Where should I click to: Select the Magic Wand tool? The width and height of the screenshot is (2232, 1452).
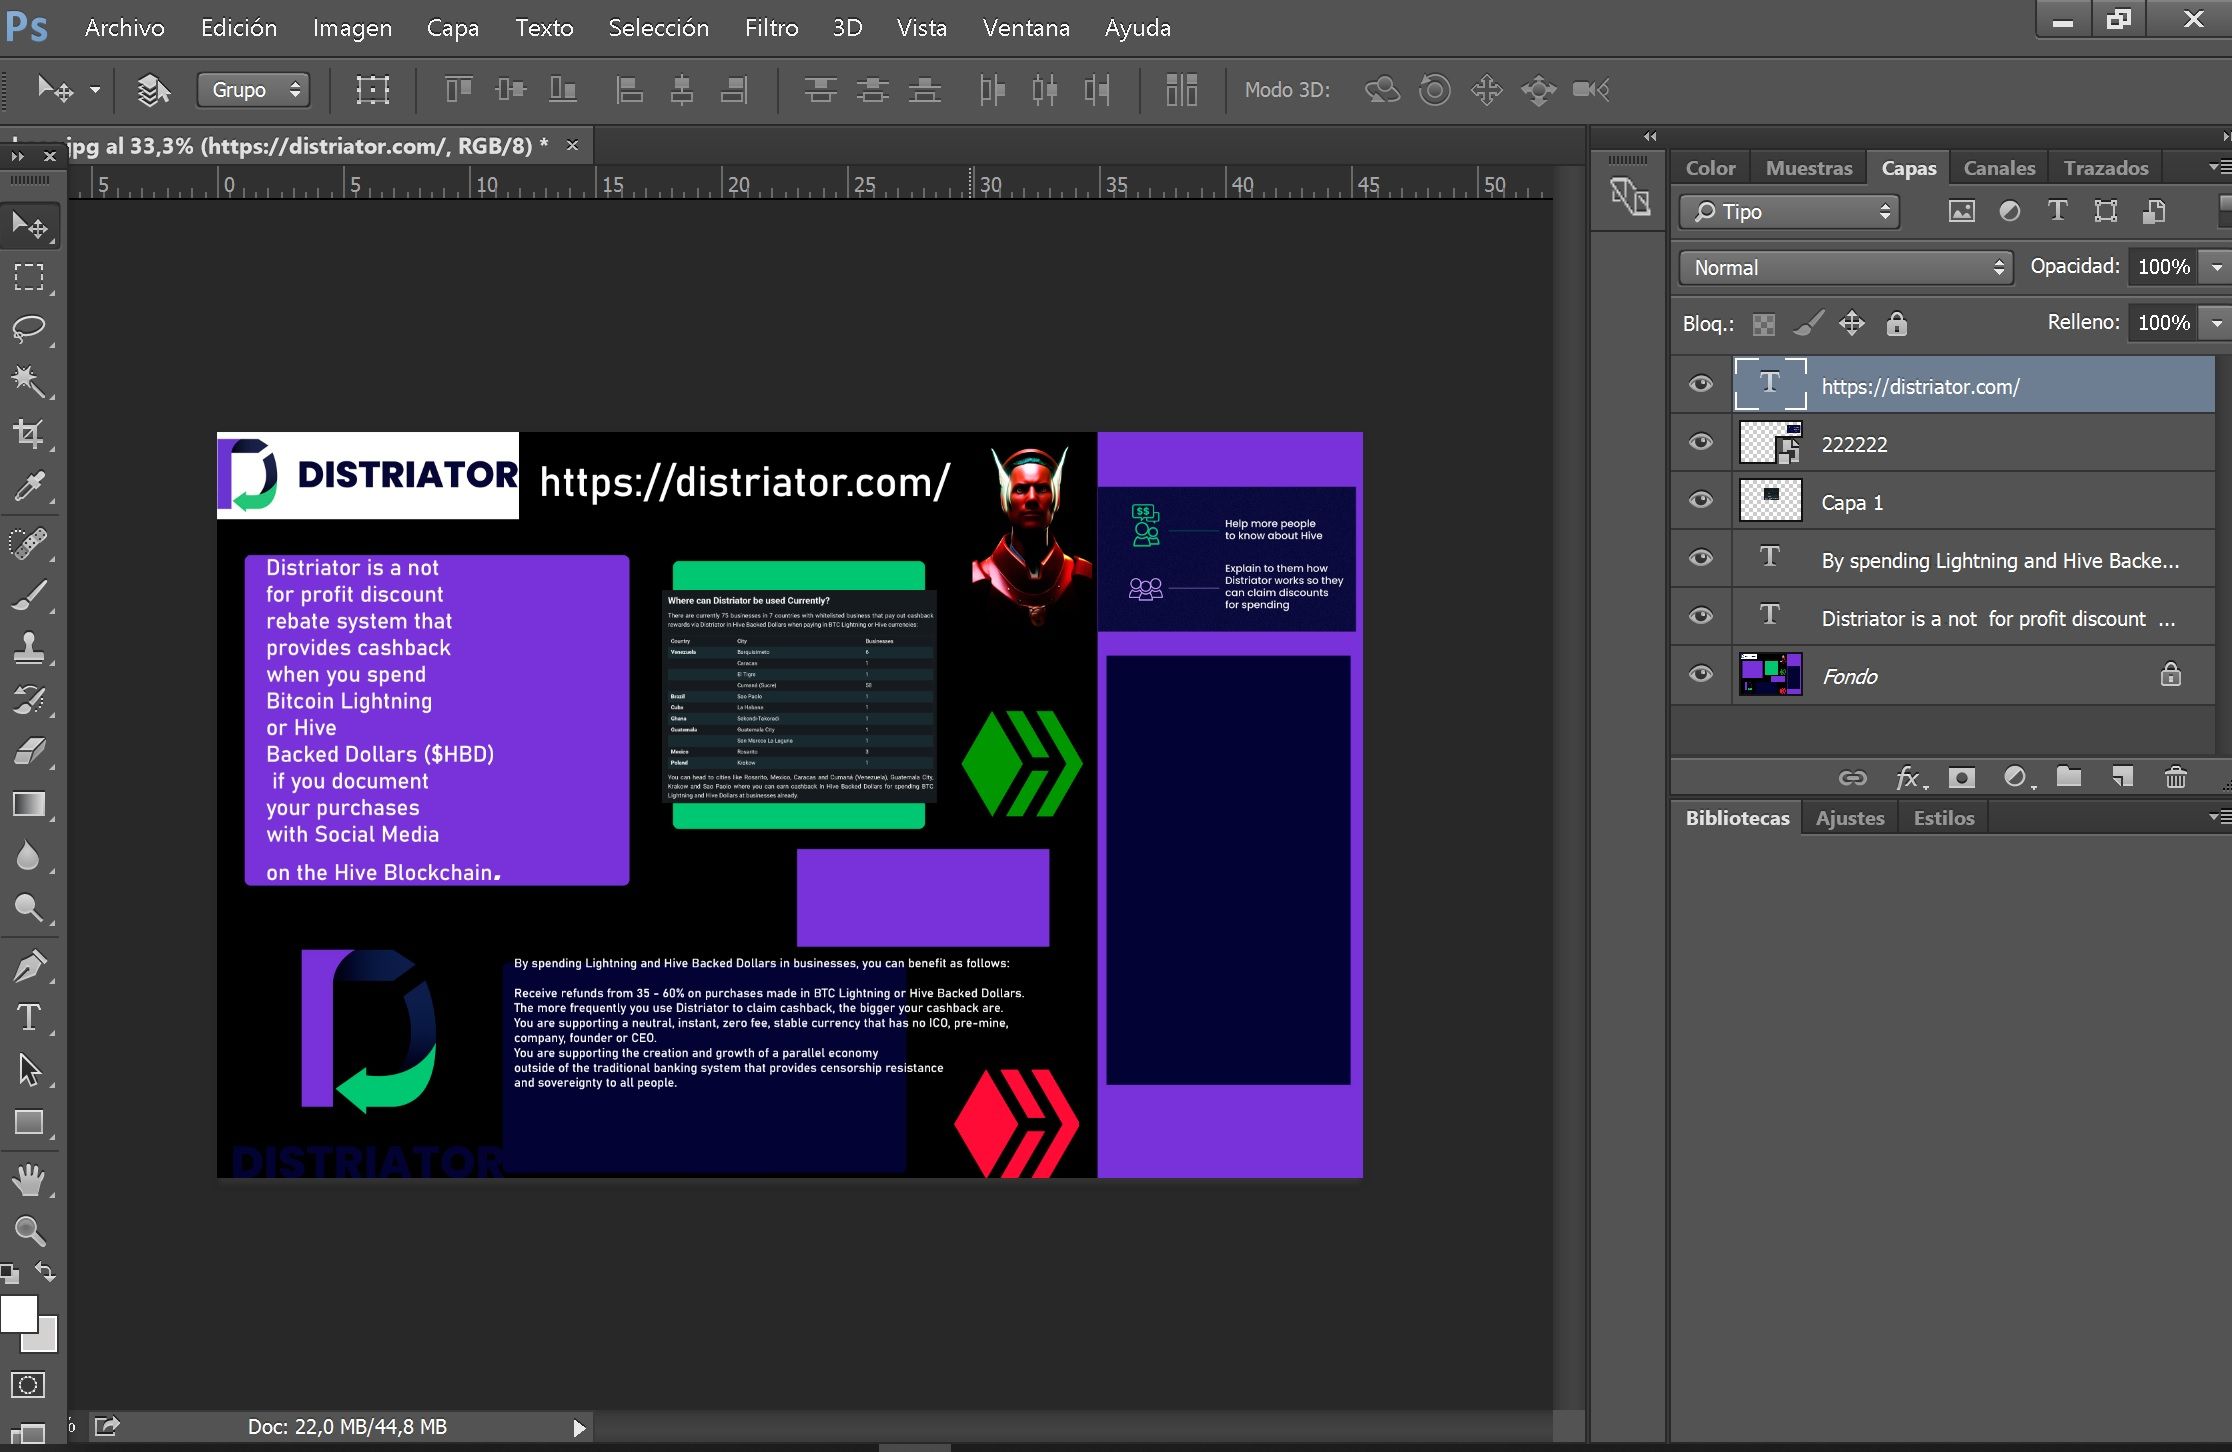(x=29, y=381)
